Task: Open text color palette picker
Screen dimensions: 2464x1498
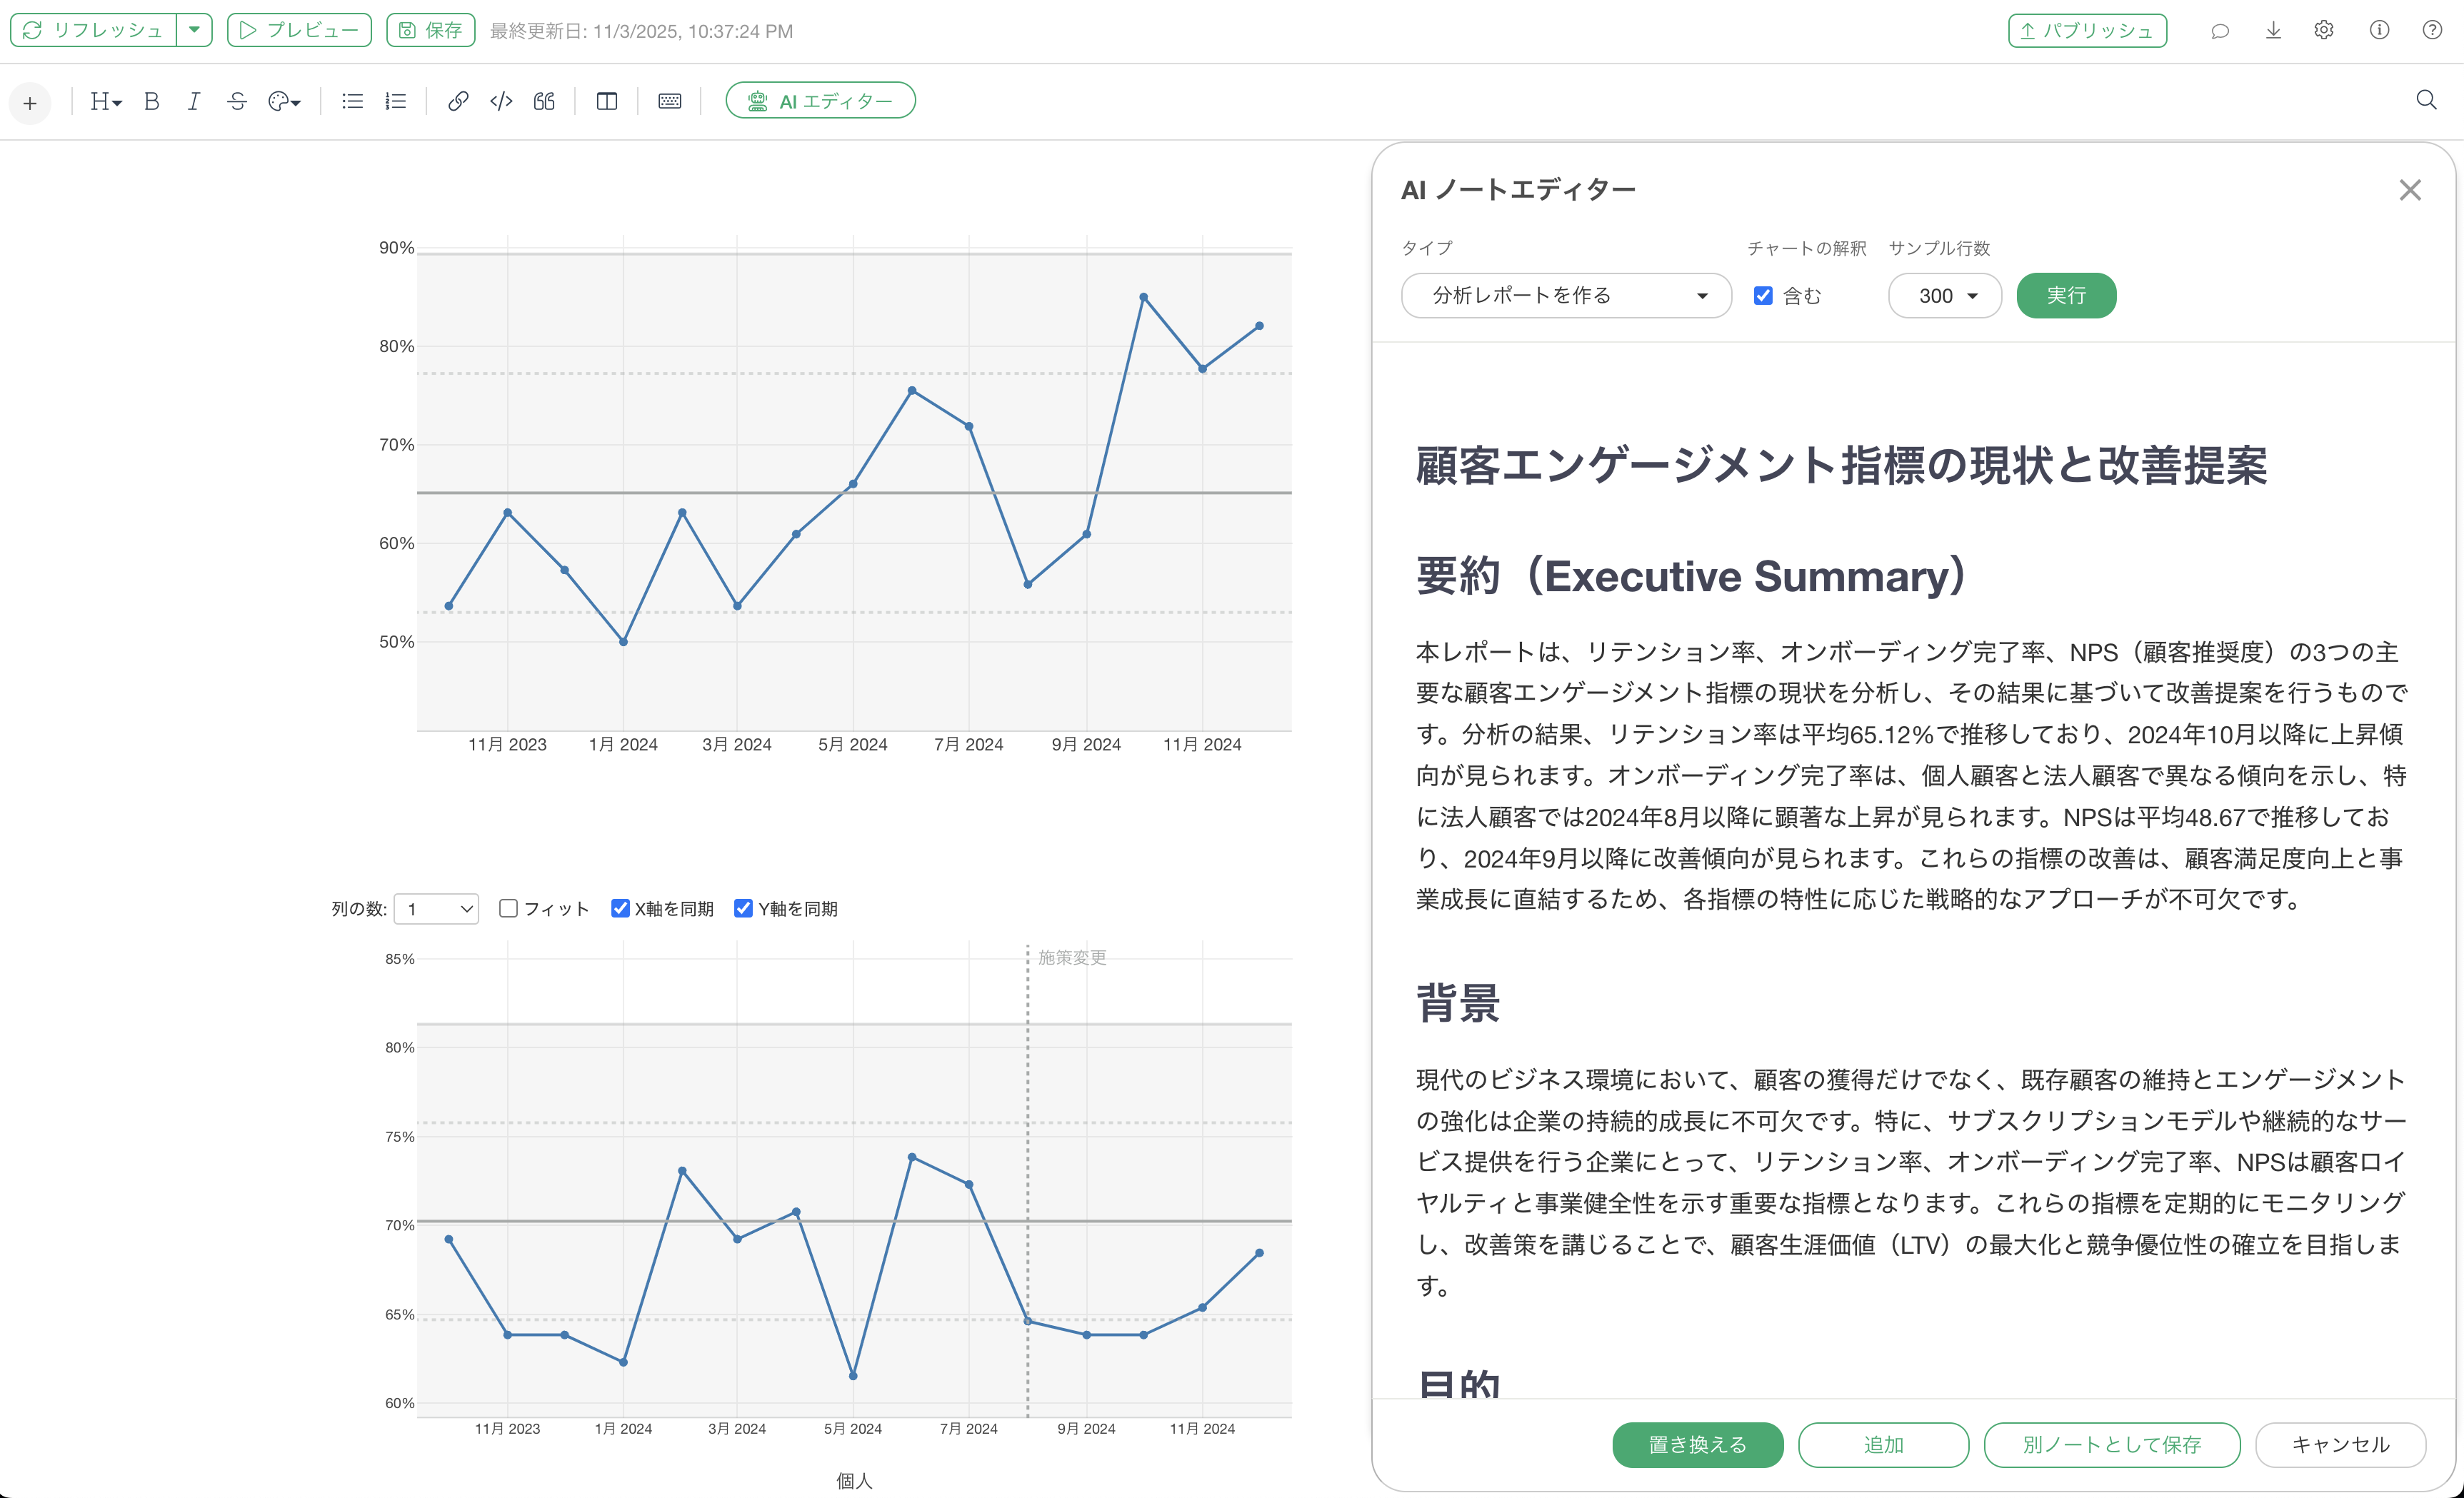Action: tap(284, 101)
